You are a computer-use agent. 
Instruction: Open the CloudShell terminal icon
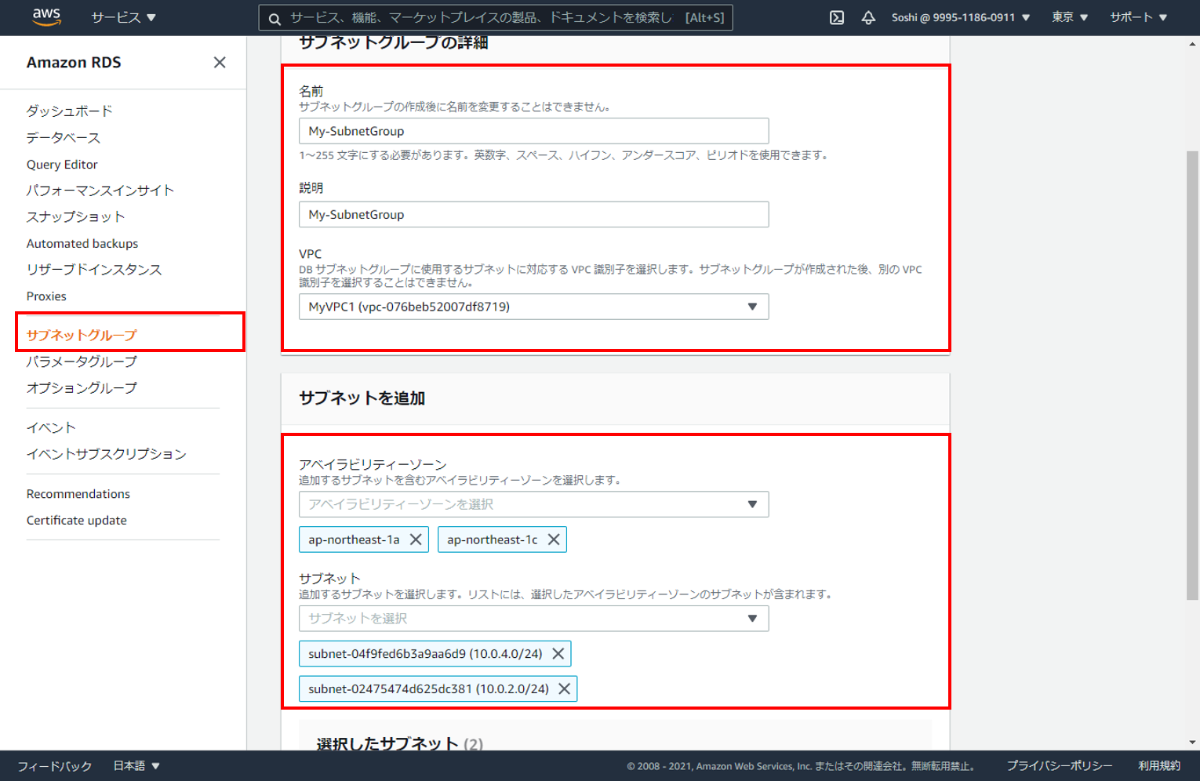coord(837,17)
